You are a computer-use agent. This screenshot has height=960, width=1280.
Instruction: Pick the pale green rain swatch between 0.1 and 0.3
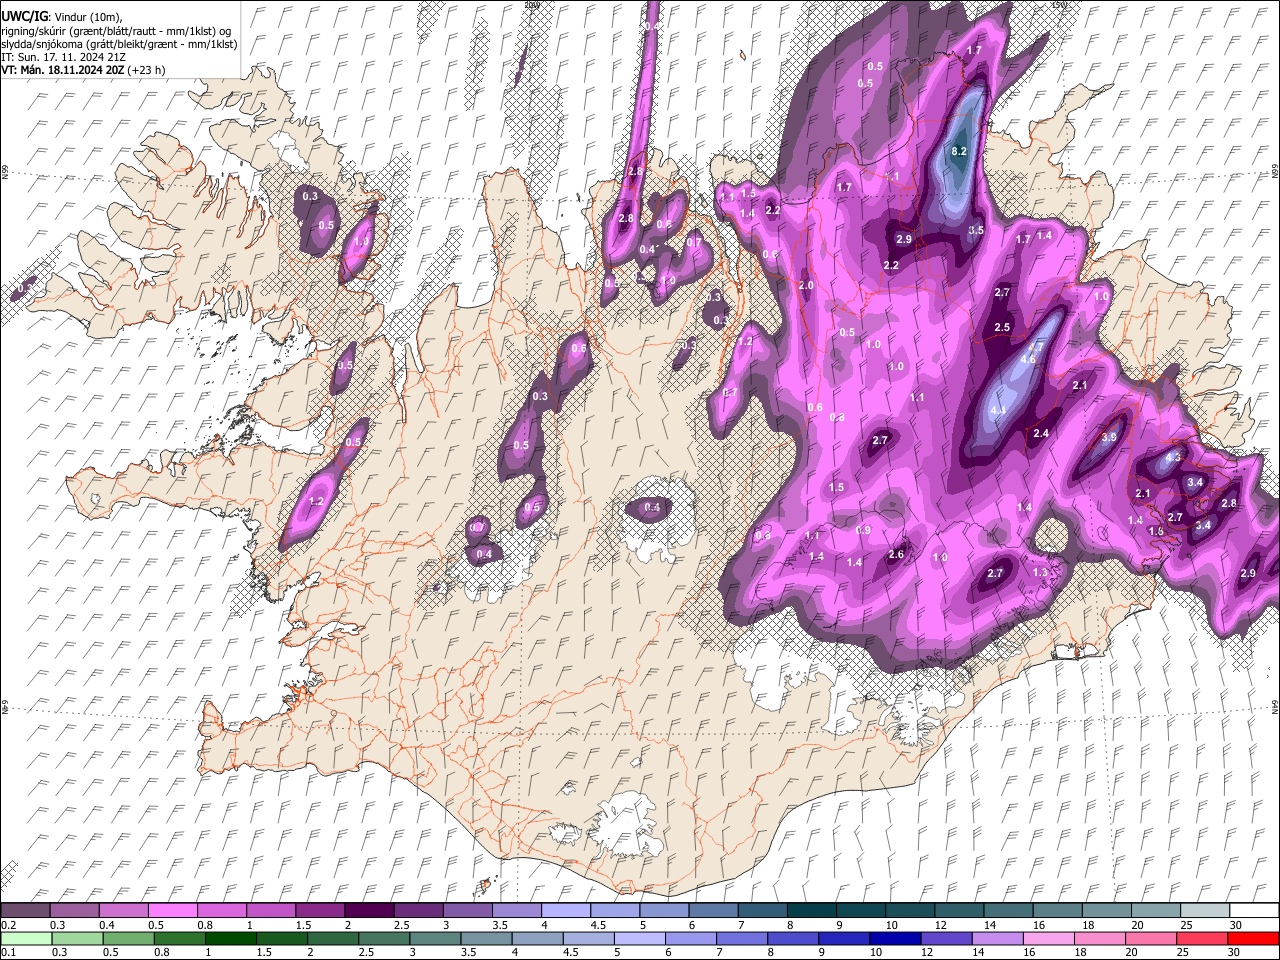(x=26, y=938)
